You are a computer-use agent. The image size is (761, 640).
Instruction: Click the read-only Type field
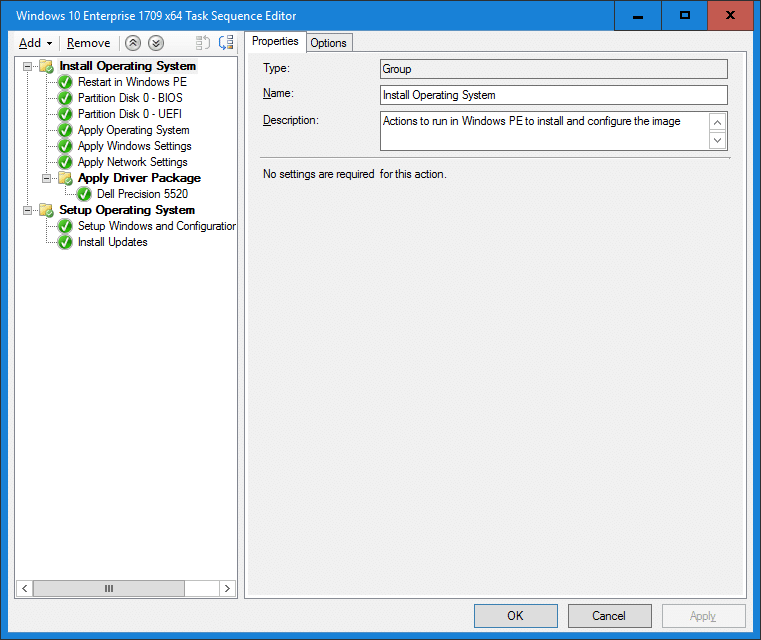pos(554,69)
